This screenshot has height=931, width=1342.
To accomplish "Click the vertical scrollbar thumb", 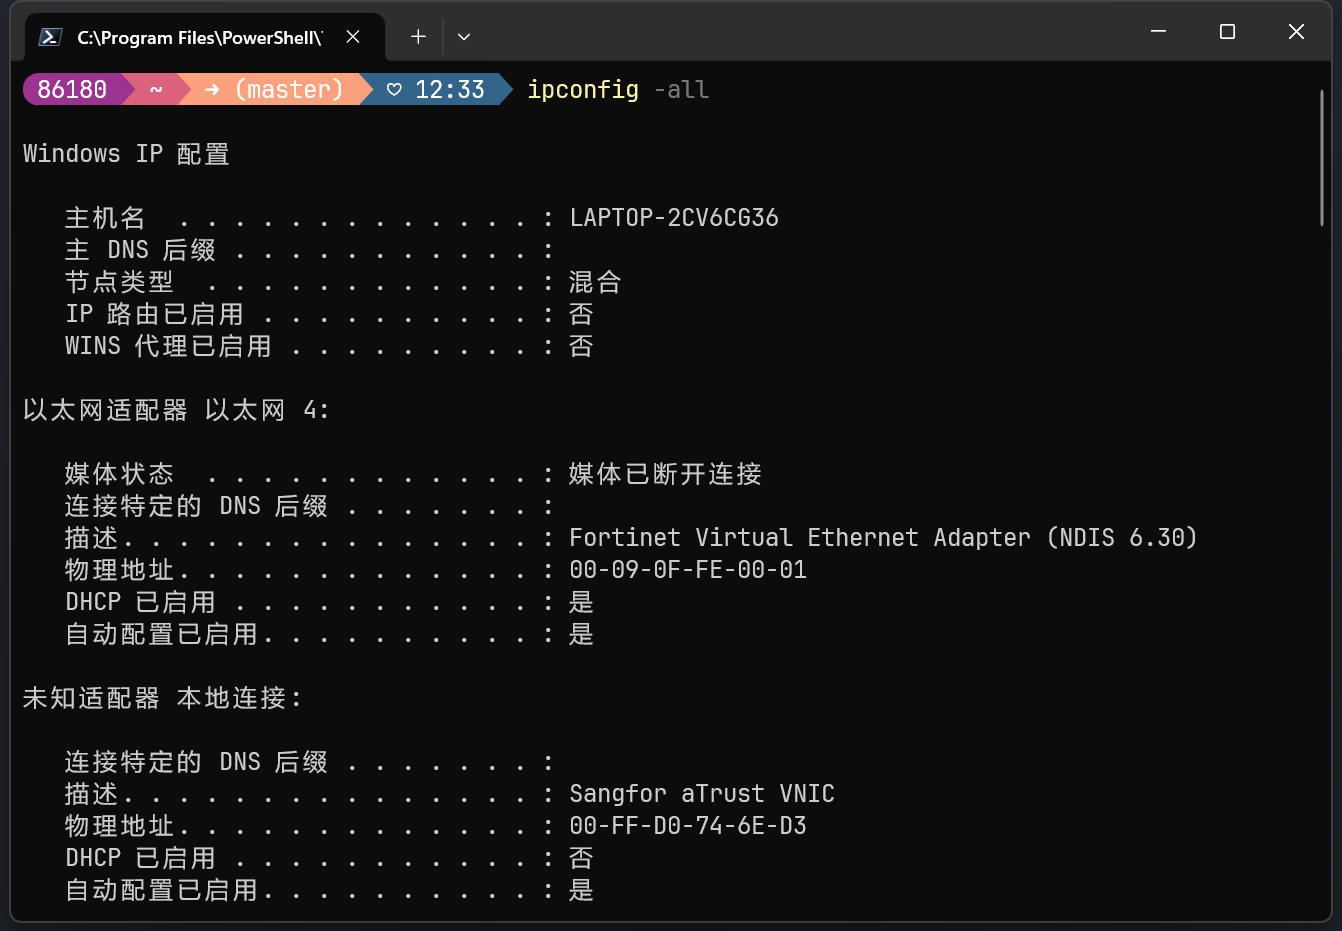I will (x=1322, y=158).
